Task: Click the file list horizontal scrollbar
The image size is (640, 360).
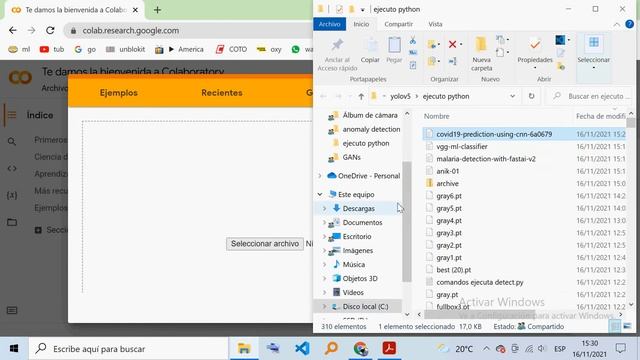Action: (x=480, y=315)
